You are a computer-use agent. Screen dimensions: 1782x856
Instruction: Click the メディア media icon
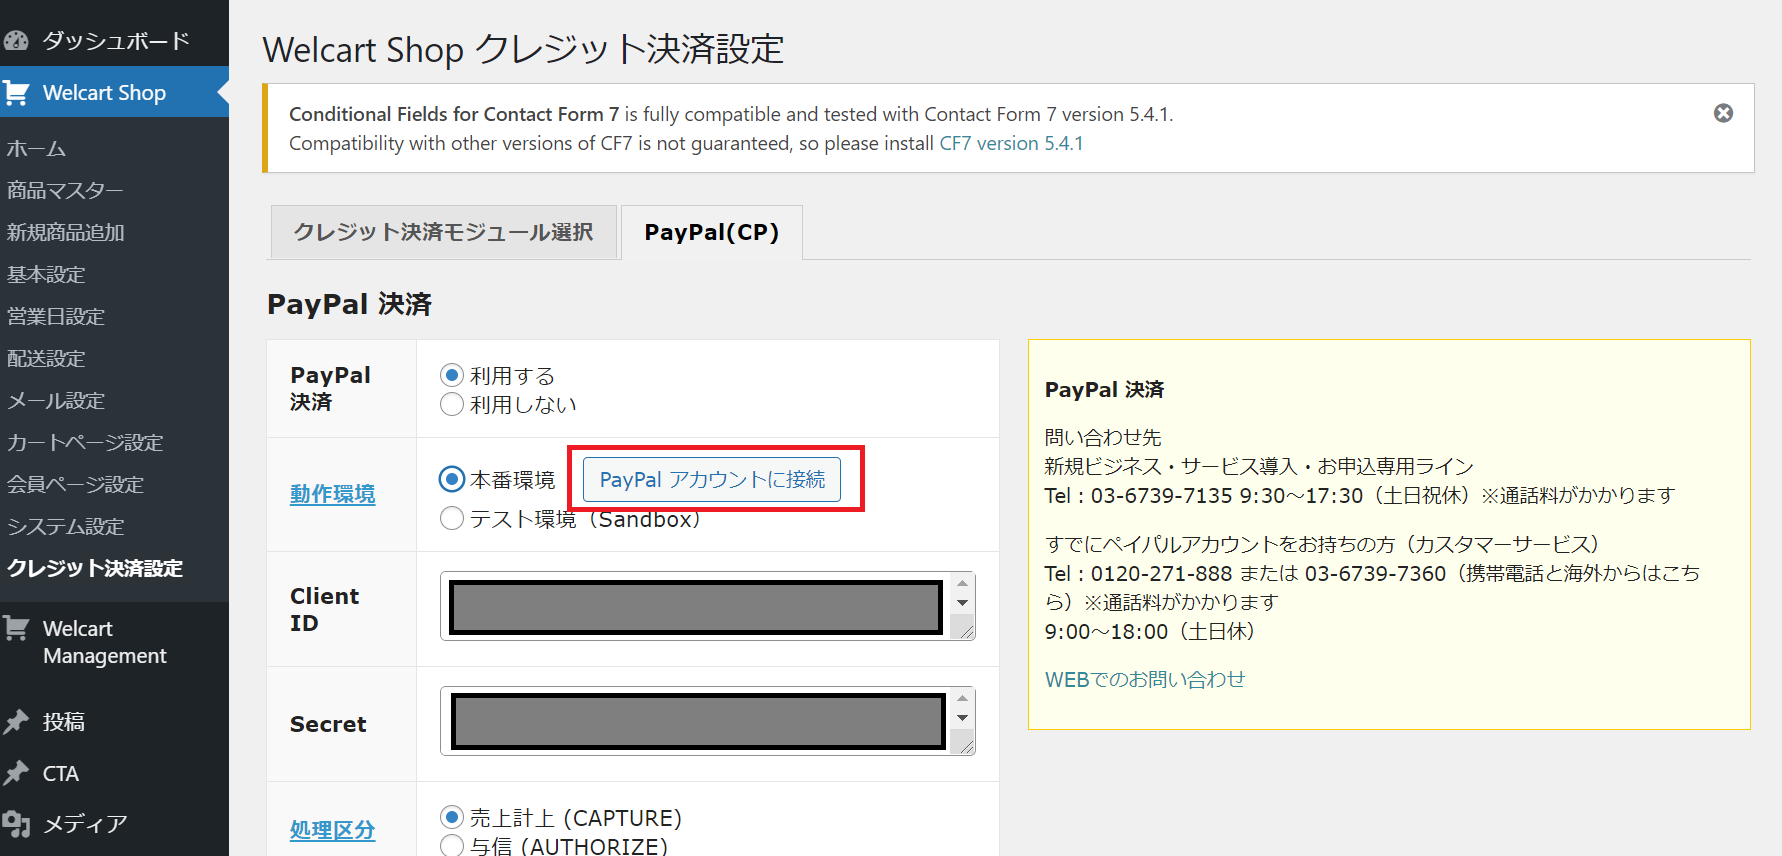pyautogui.click(x=16, y=824)
